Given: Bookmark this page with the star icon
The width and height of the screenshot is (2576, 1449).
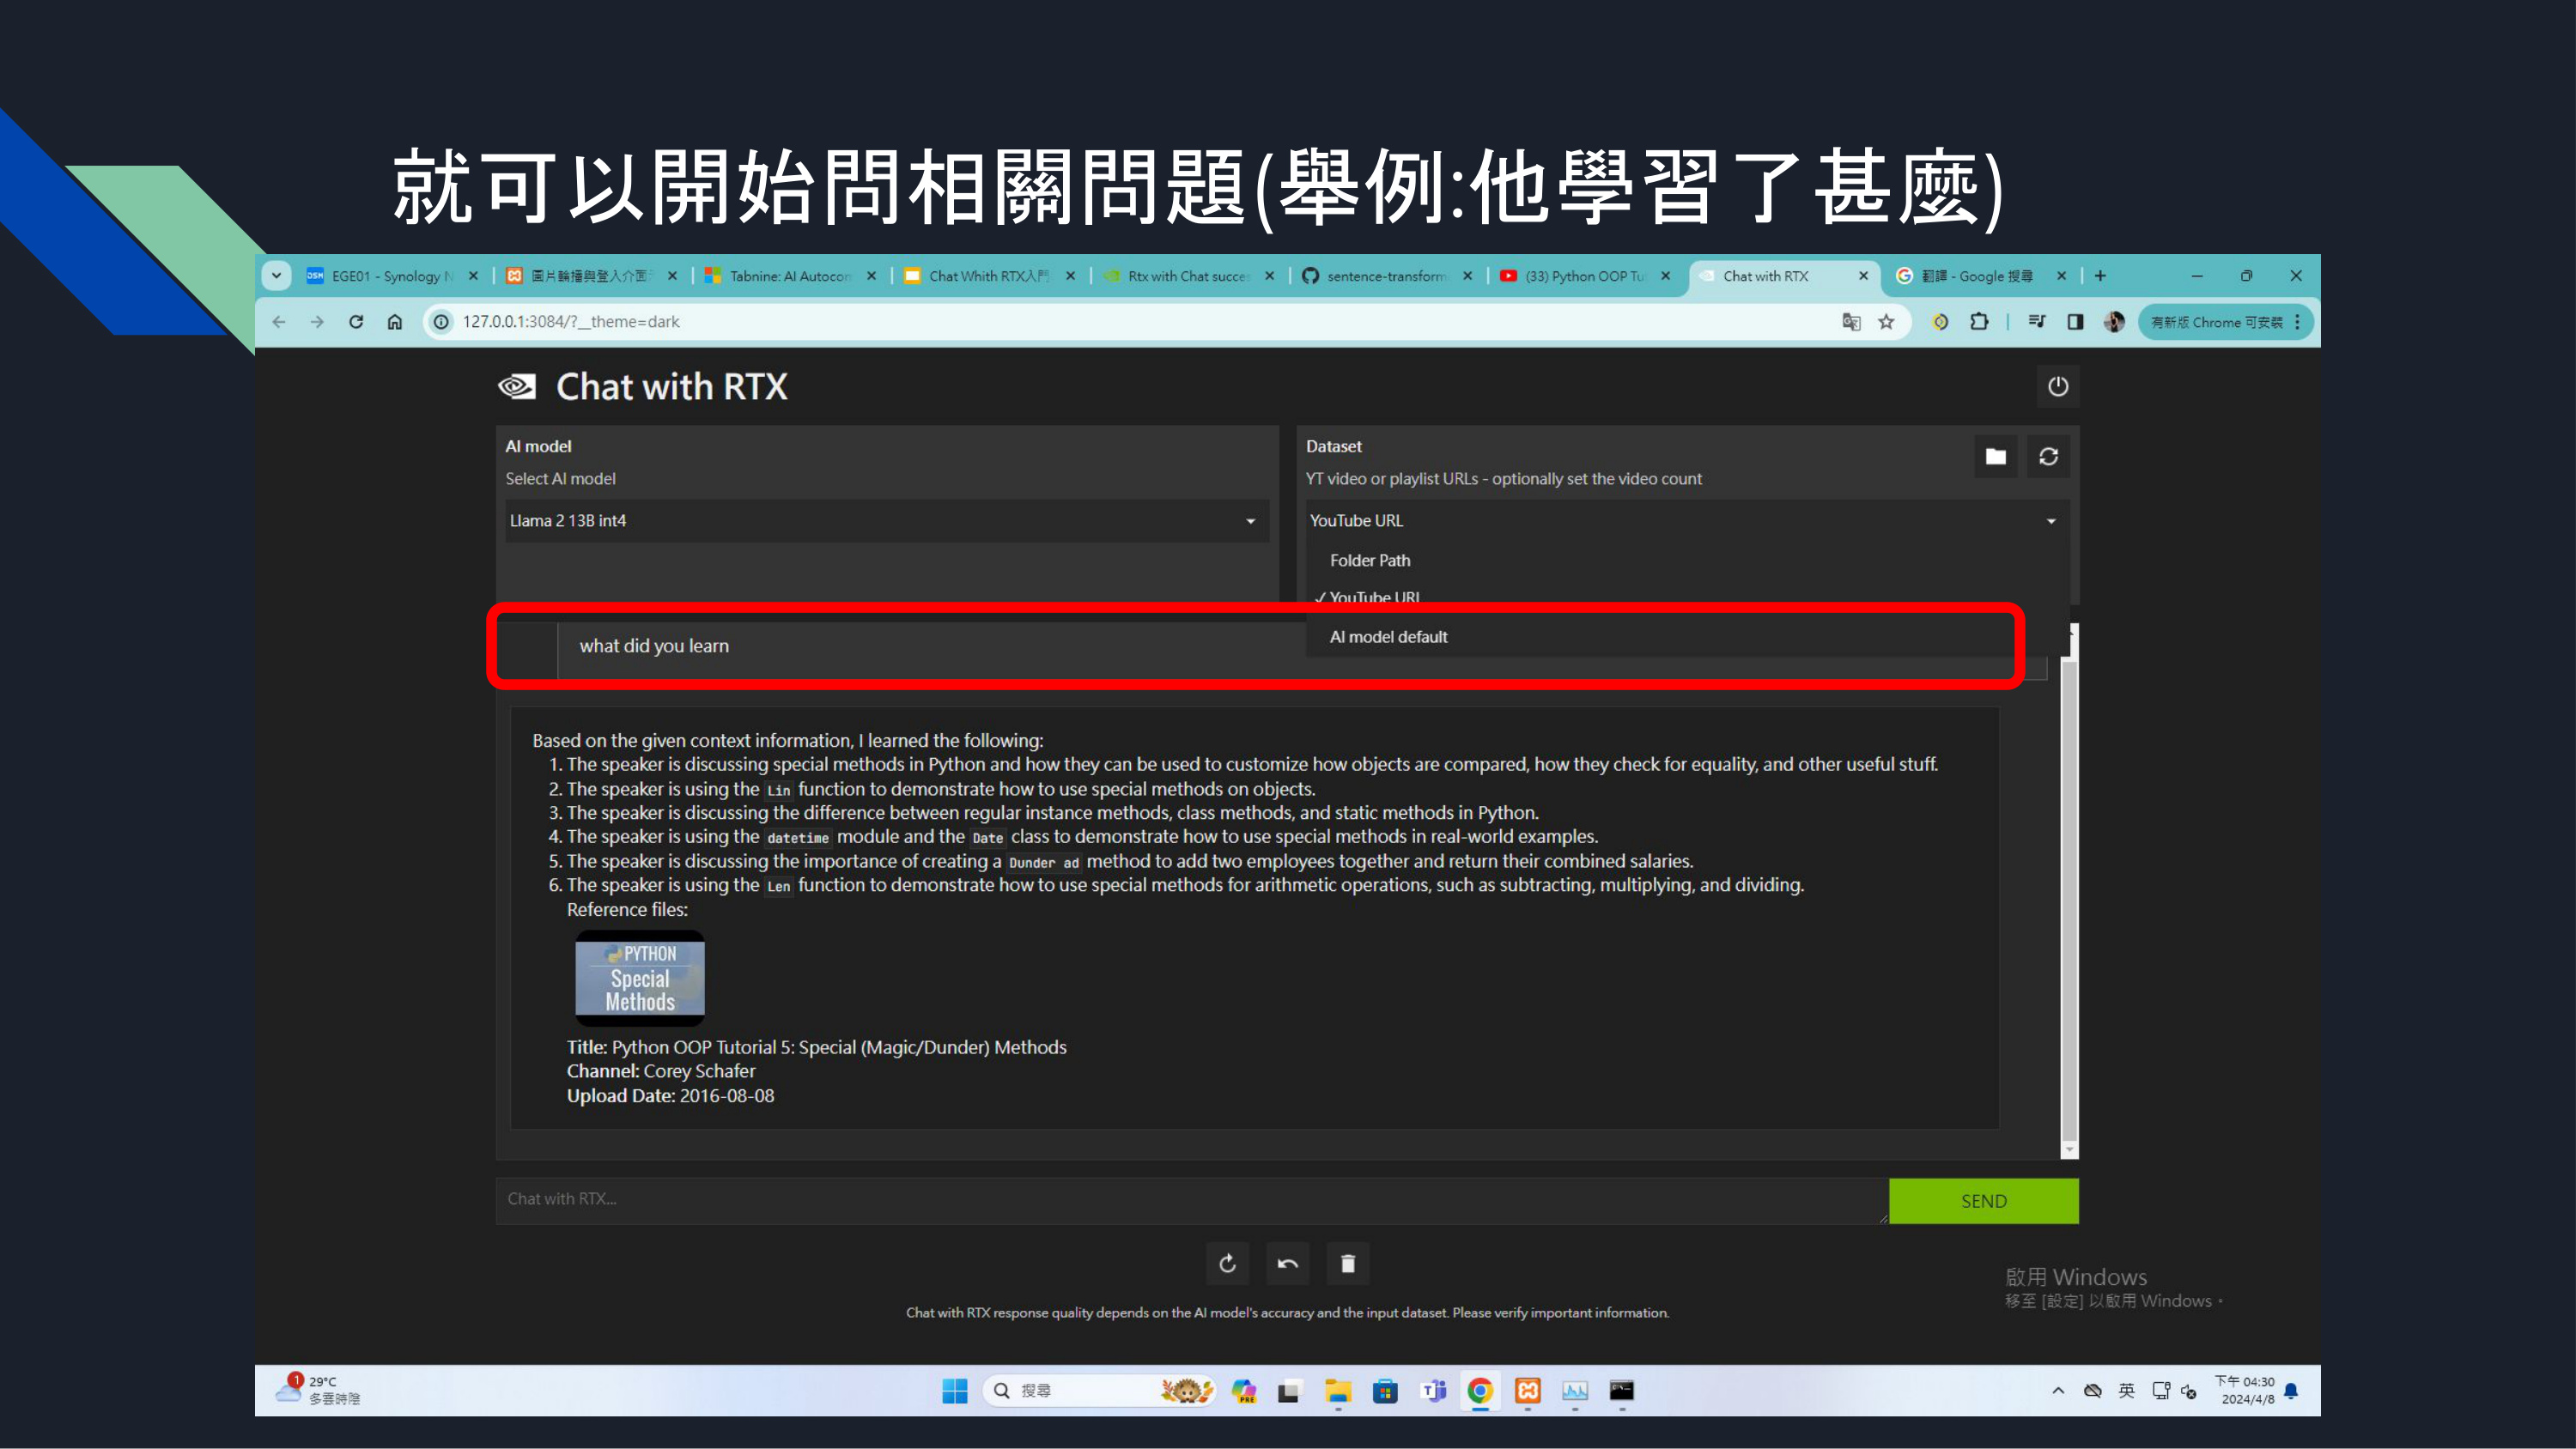Looking at the screenshot, I should tap(1886, 322).
